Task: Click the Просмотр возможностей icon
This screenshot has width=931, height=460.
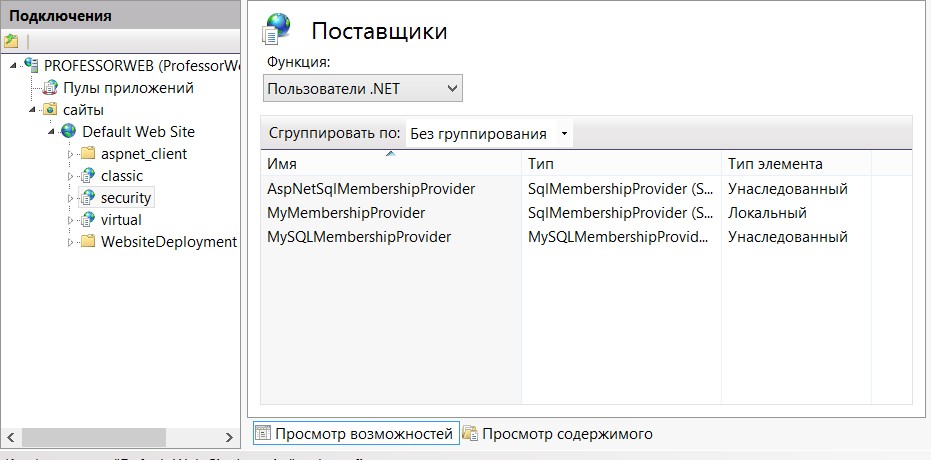Action: click(x=264, y=434)
